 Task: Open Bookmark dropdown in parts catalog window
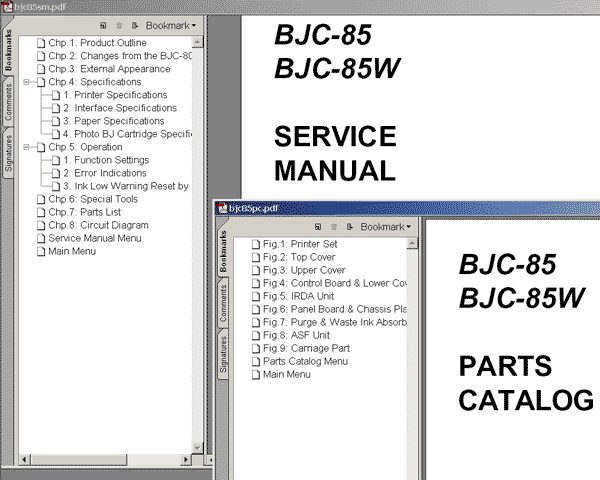point(385,227)
